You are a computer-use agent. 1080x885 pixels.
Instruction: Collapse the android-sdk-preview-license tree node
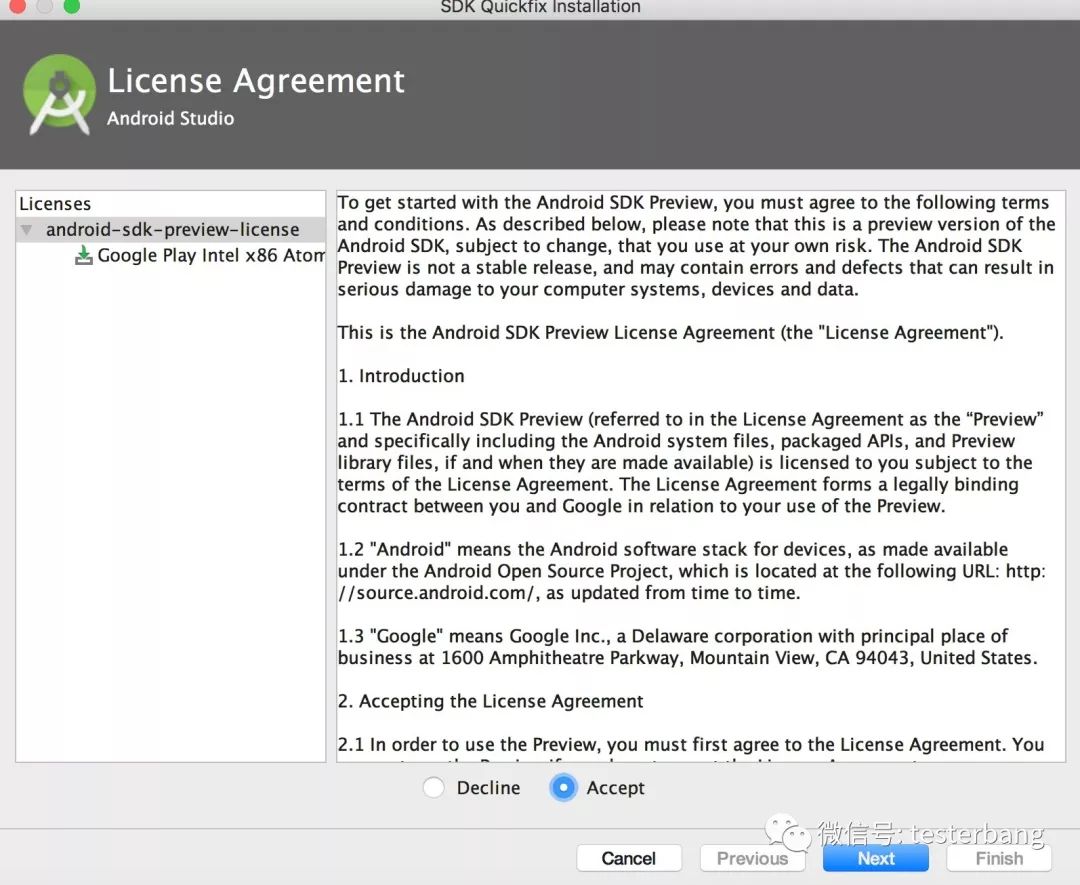point(26,229)
